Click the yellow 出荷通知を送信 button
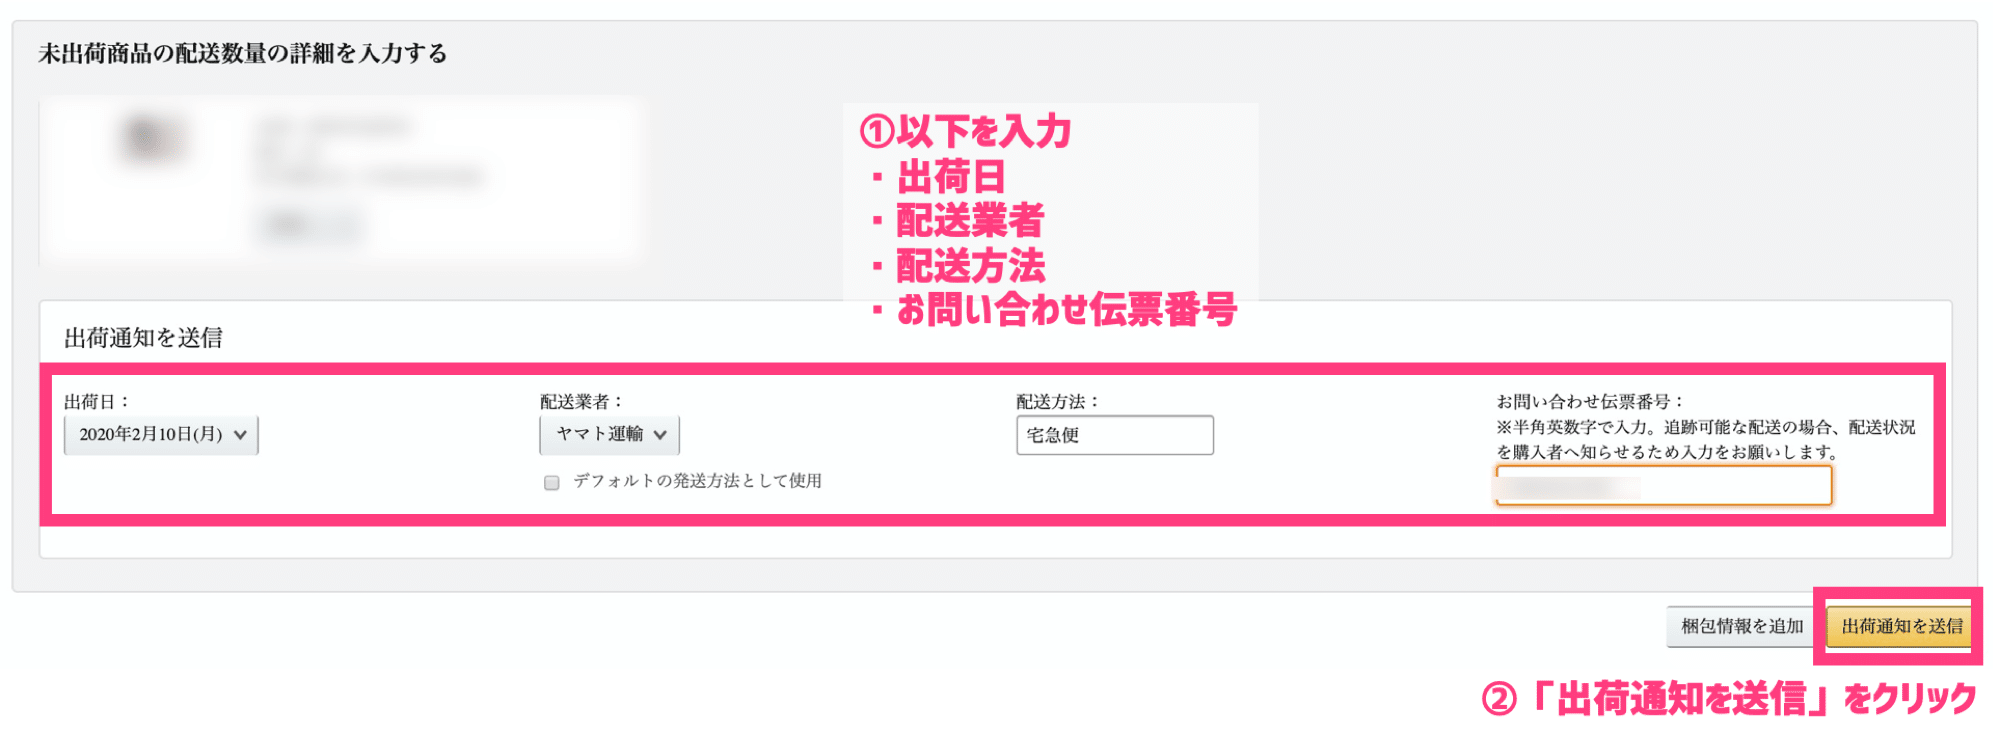The height and width of the screenshot is (743, 1999). [x=1901, y=627]
